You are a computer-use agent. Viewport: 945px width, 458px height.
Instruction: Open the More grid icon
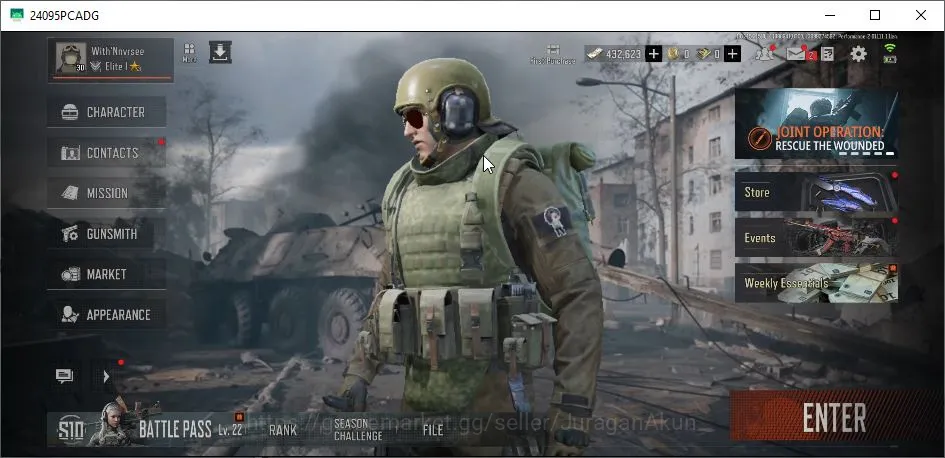189,52
